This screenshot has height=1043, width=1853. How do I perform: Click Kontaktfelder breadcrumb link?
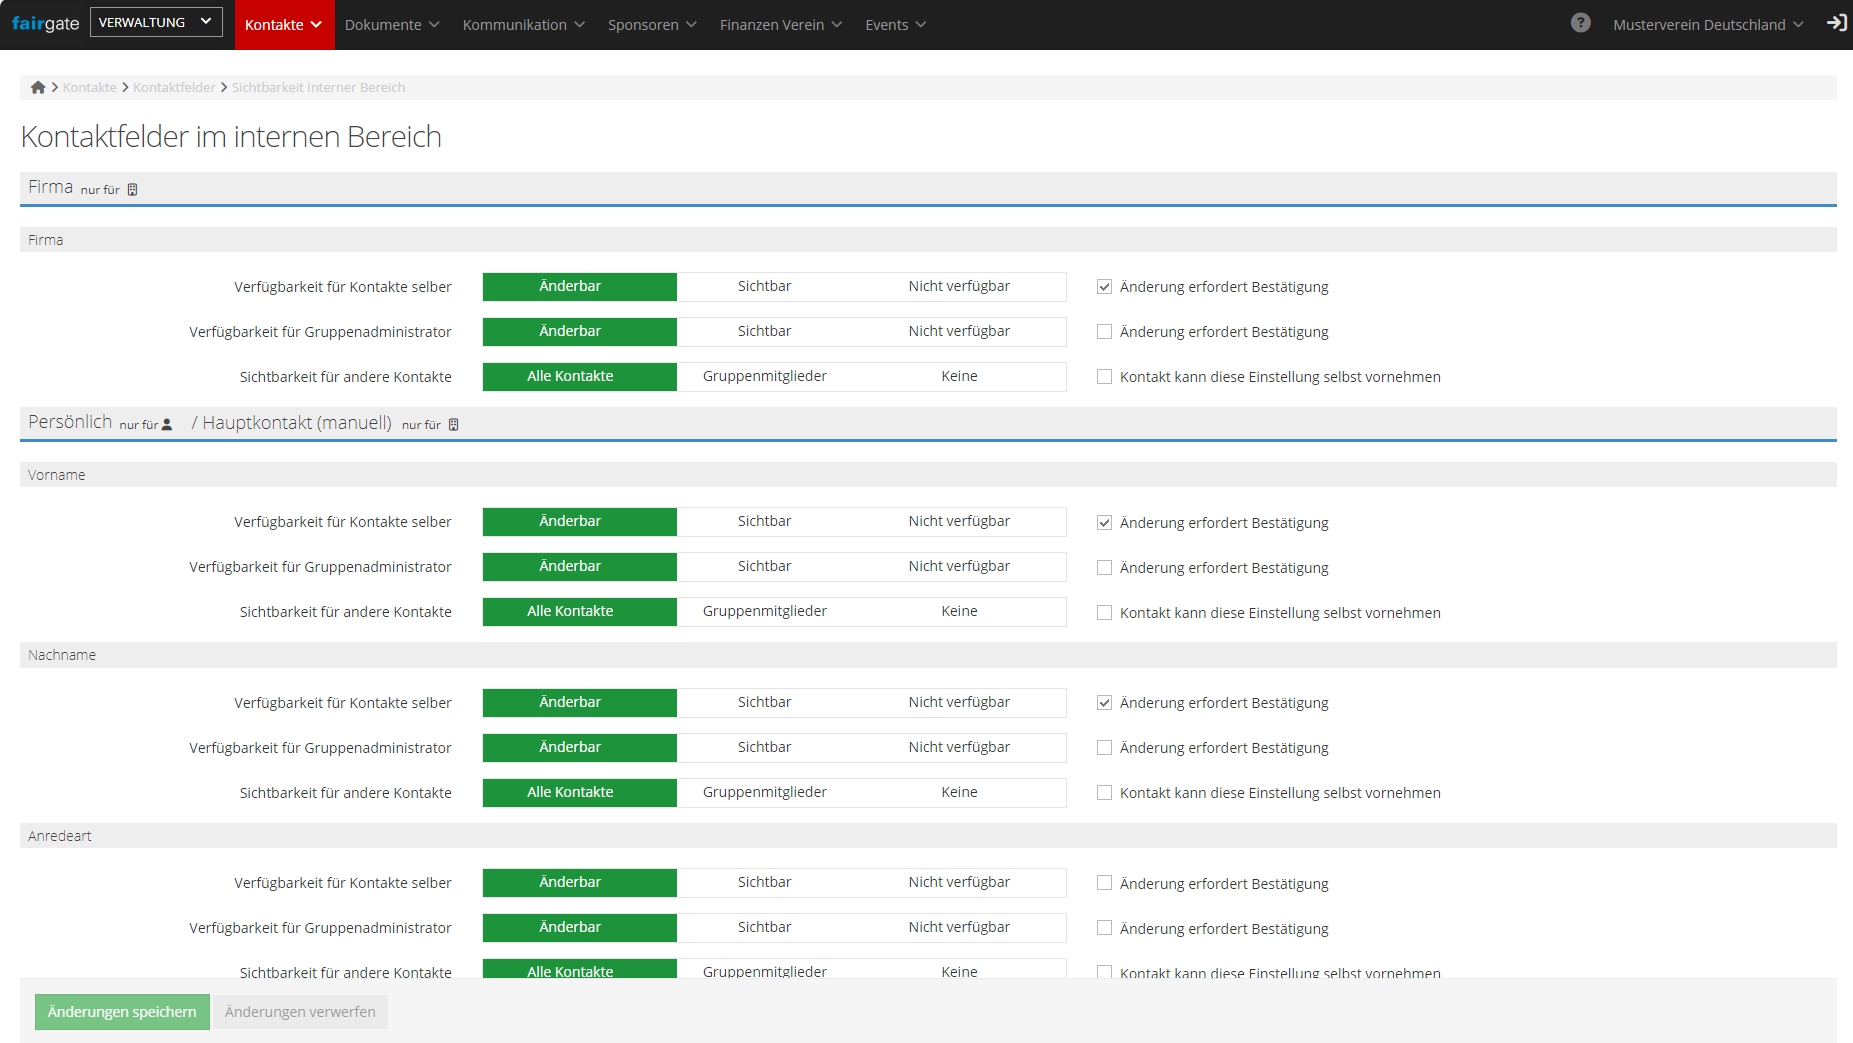click(x=174, y=88)
